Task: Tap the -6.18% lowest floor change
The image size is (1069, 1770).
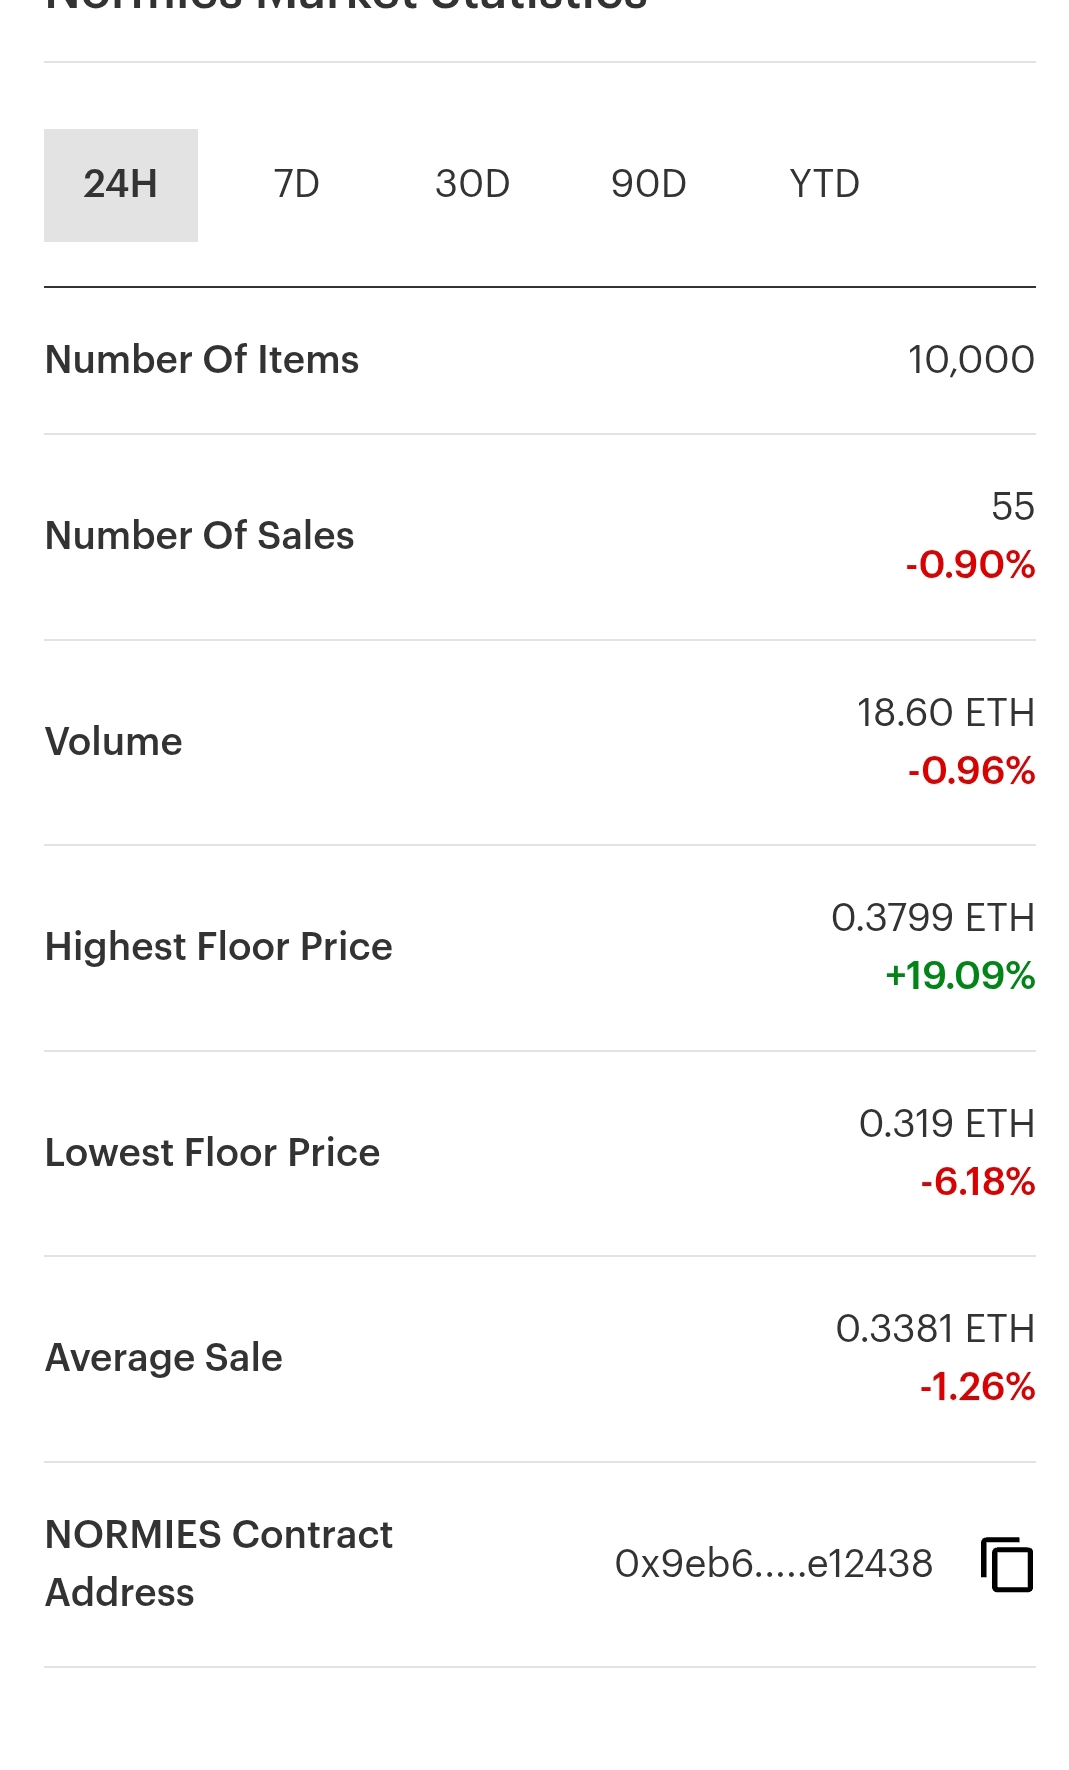Action: tap(977, 1182)
